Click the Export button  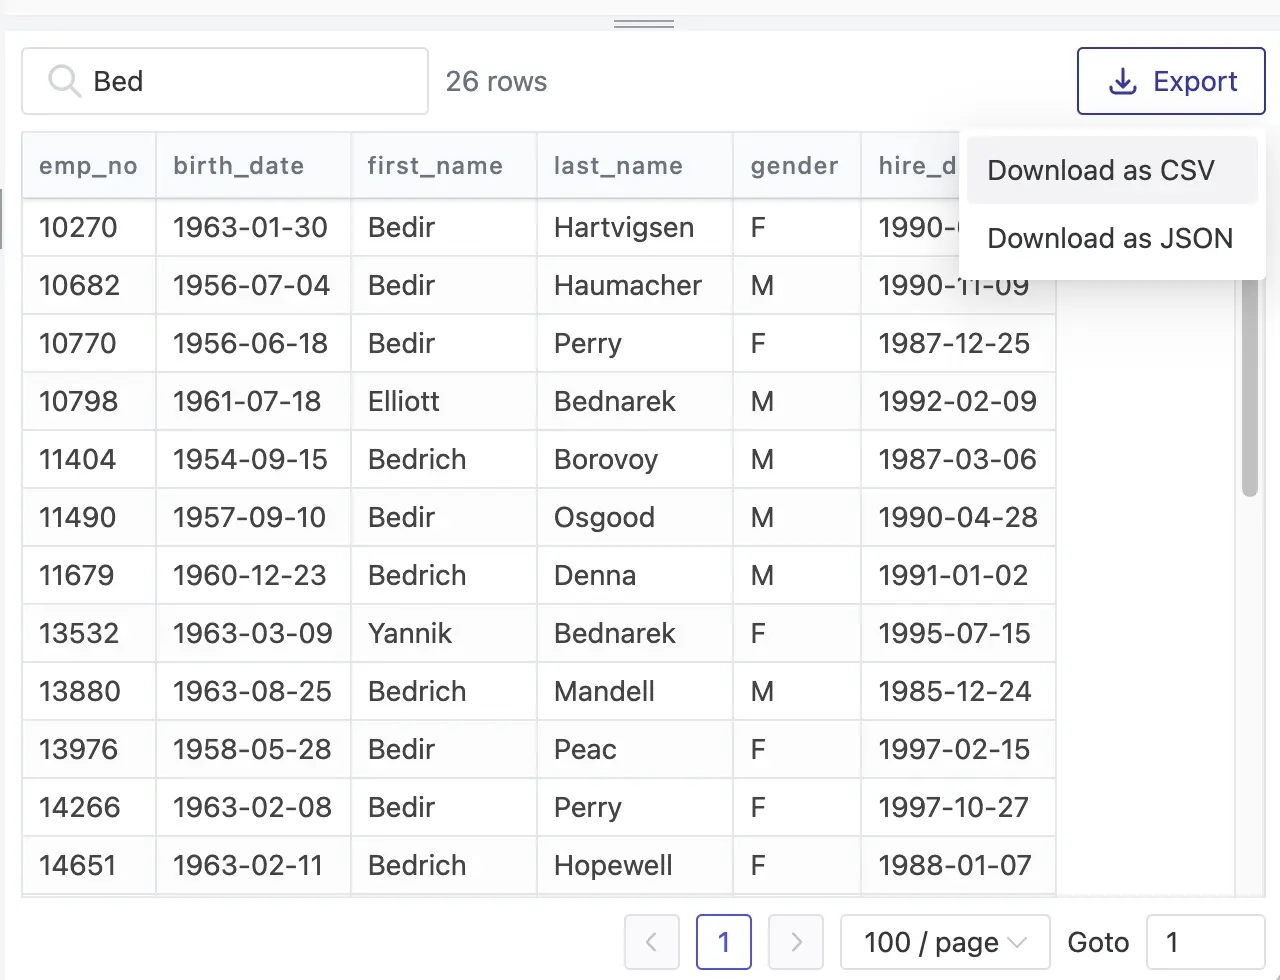[x=1171, y=81]
